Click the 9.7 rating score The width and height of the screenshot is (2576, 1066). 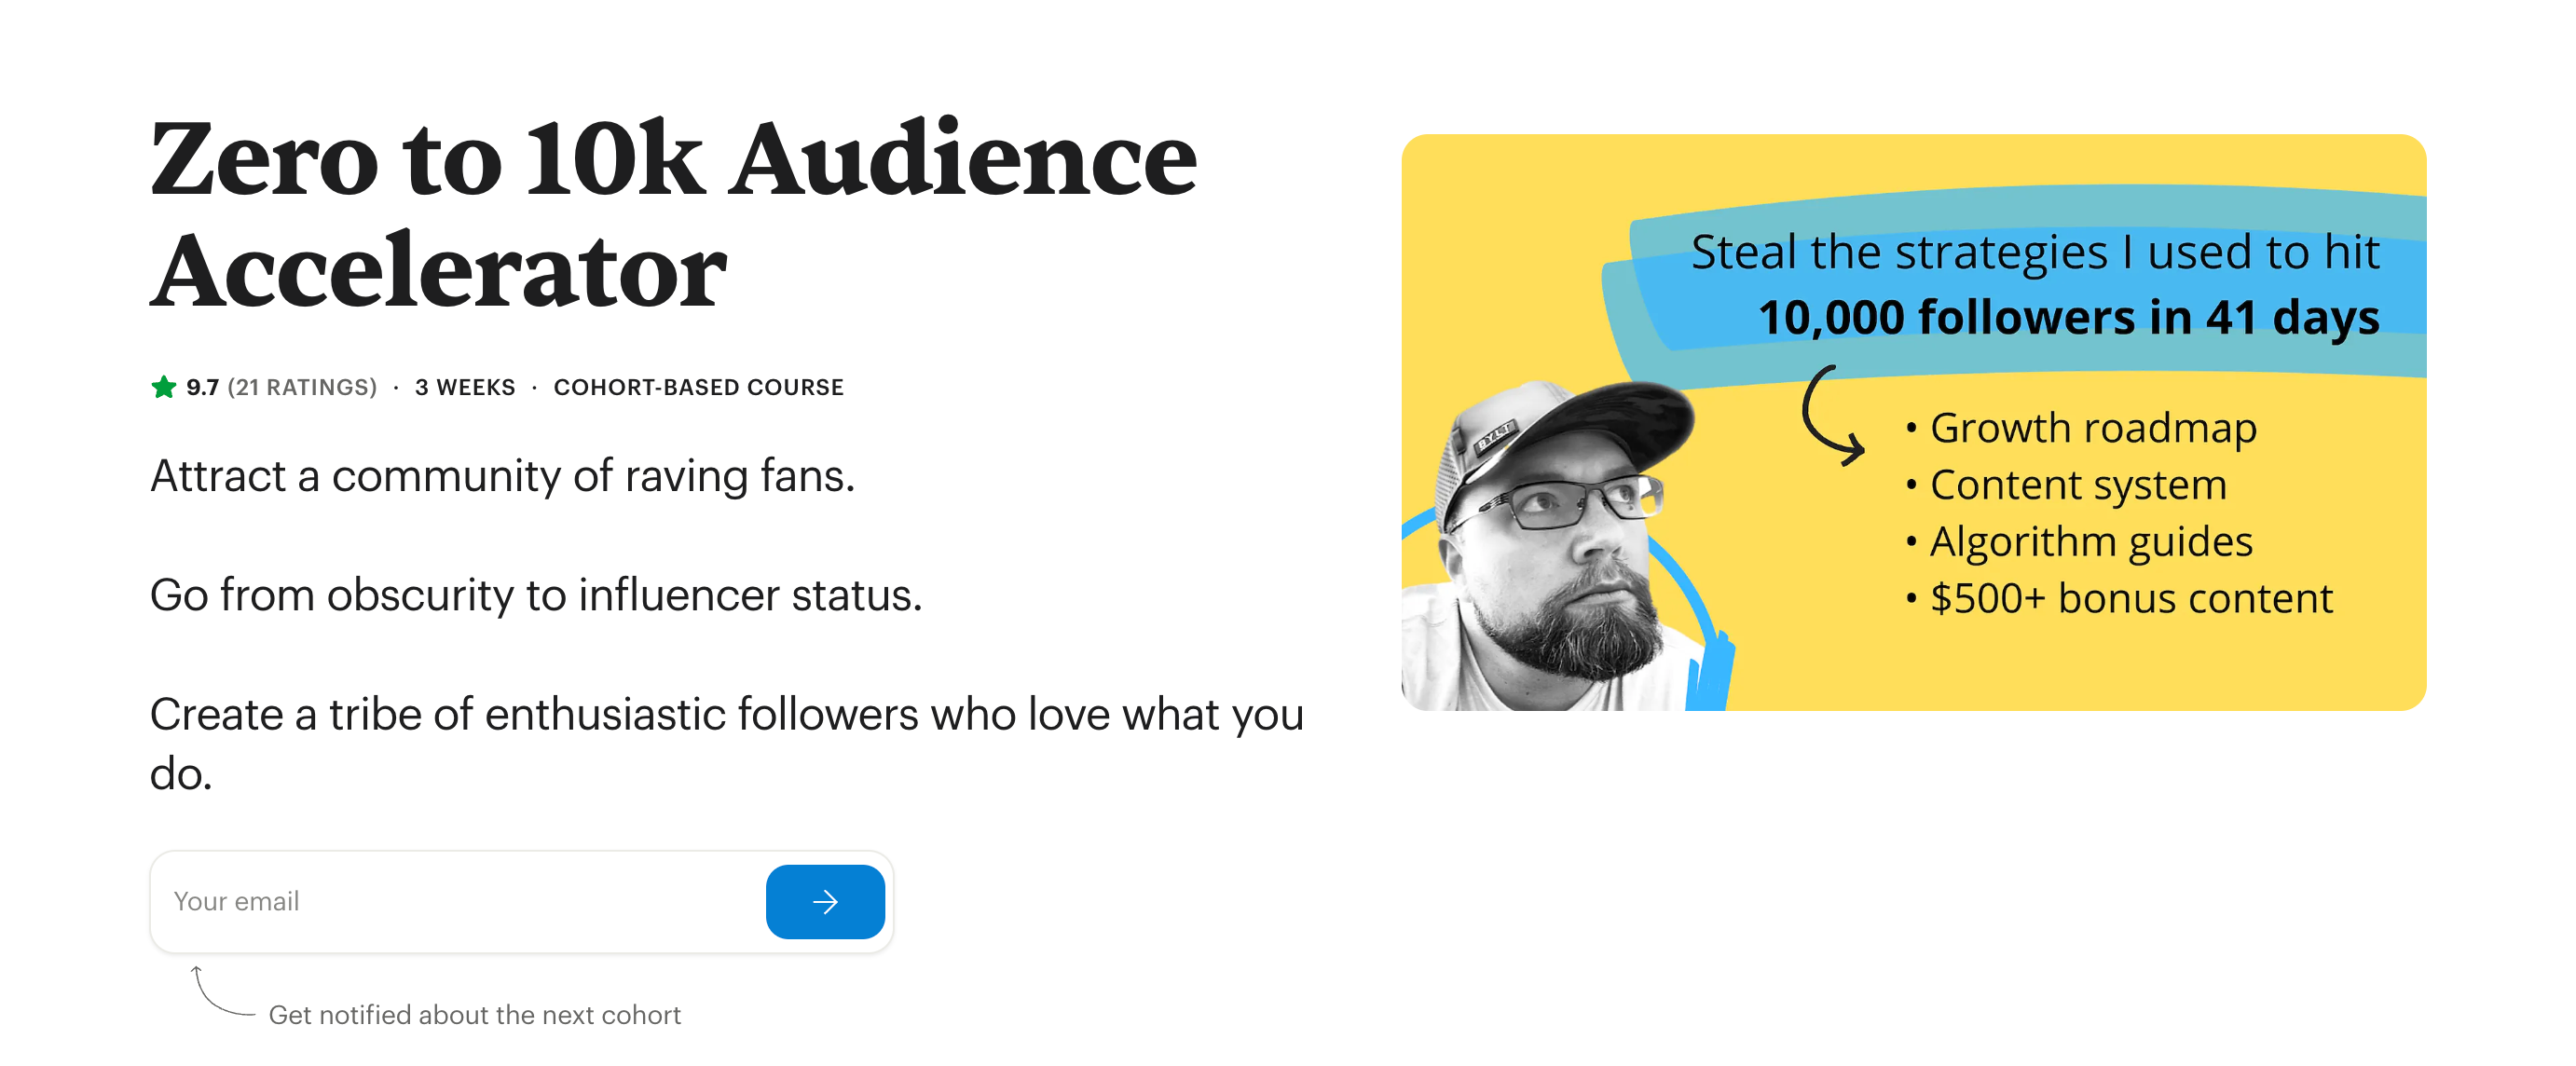[x=202, y=387]
